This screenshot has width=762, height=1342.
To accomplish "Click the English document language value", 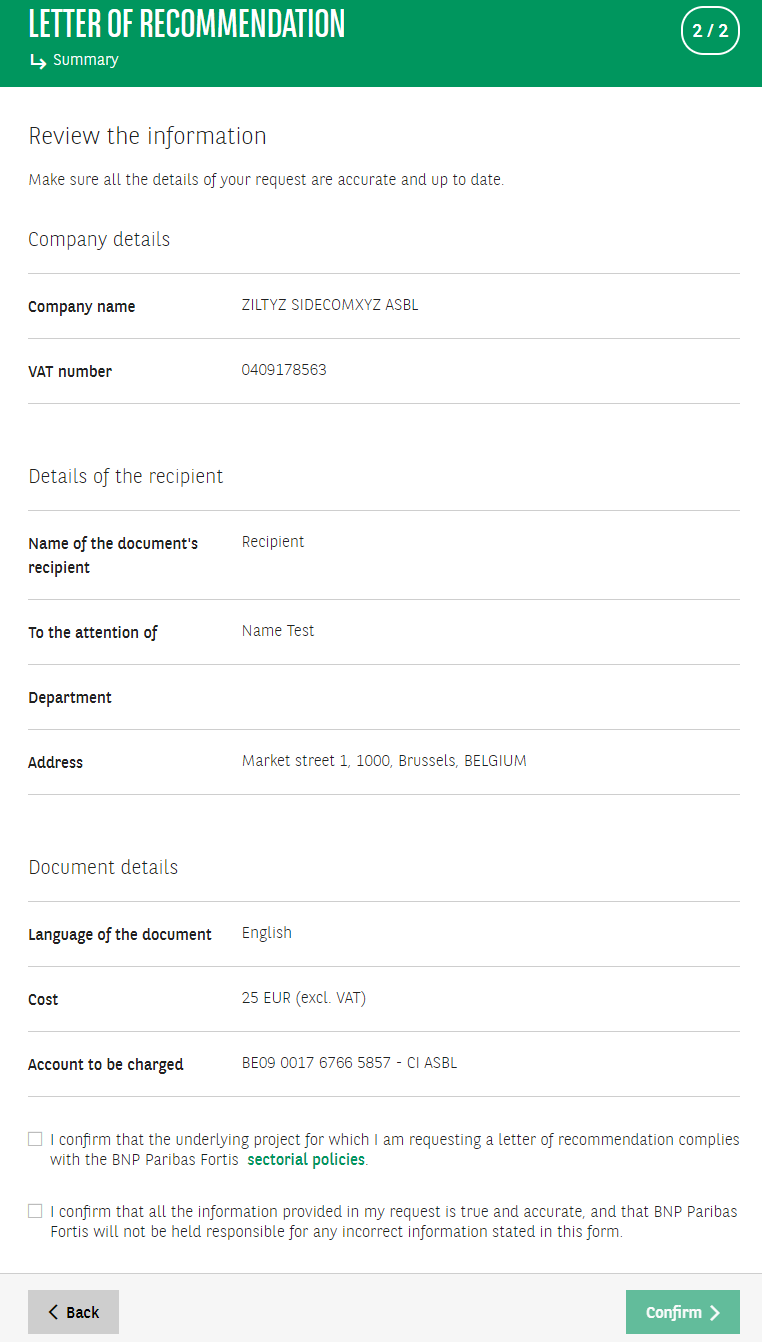I will 267,933.
